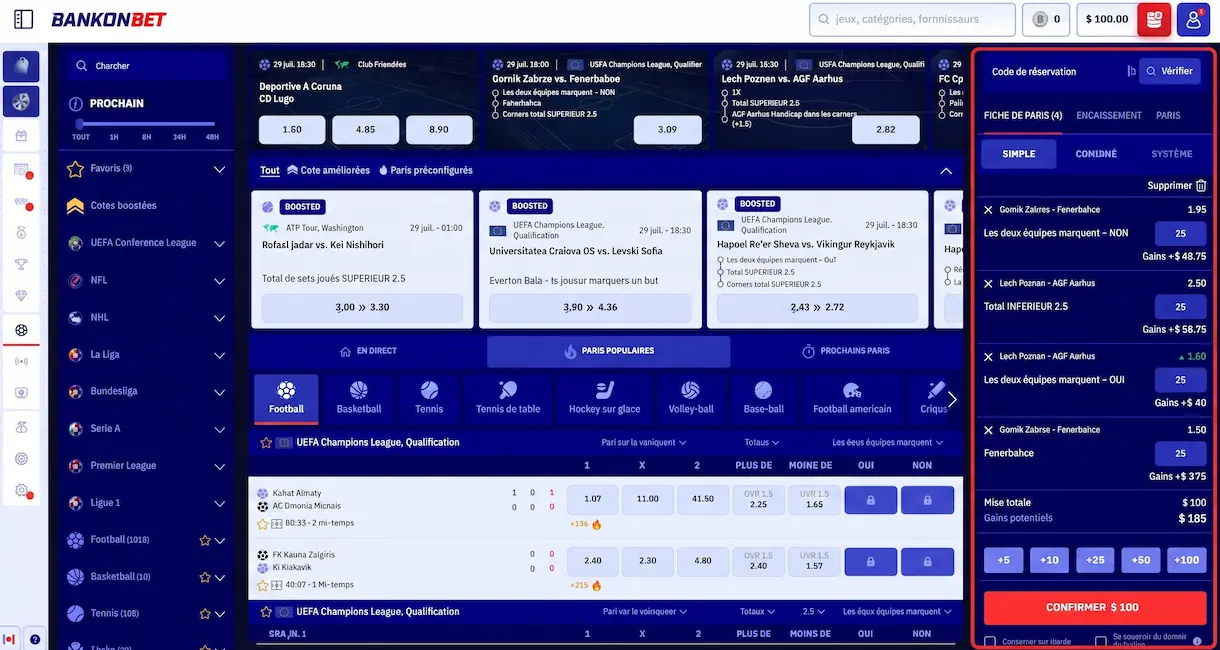The width and height of the screenshot is (1220, 650).
Task: Open the gift box promotions icon in left rail
Action: (21, 136)
